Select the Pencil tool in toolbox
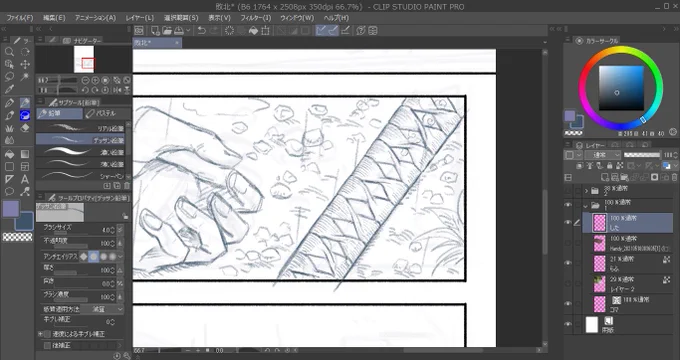The image size is (680, 360). (25, 103)
